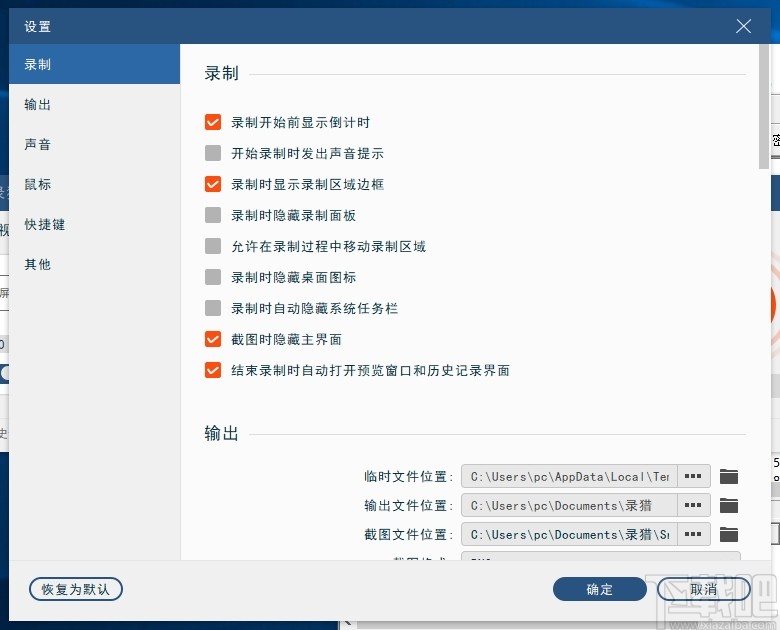Image resolution: width=780 pixels, height=630 pixels.
Task: Open folder for 临时文件位置 path
Action: click(729, 476)
